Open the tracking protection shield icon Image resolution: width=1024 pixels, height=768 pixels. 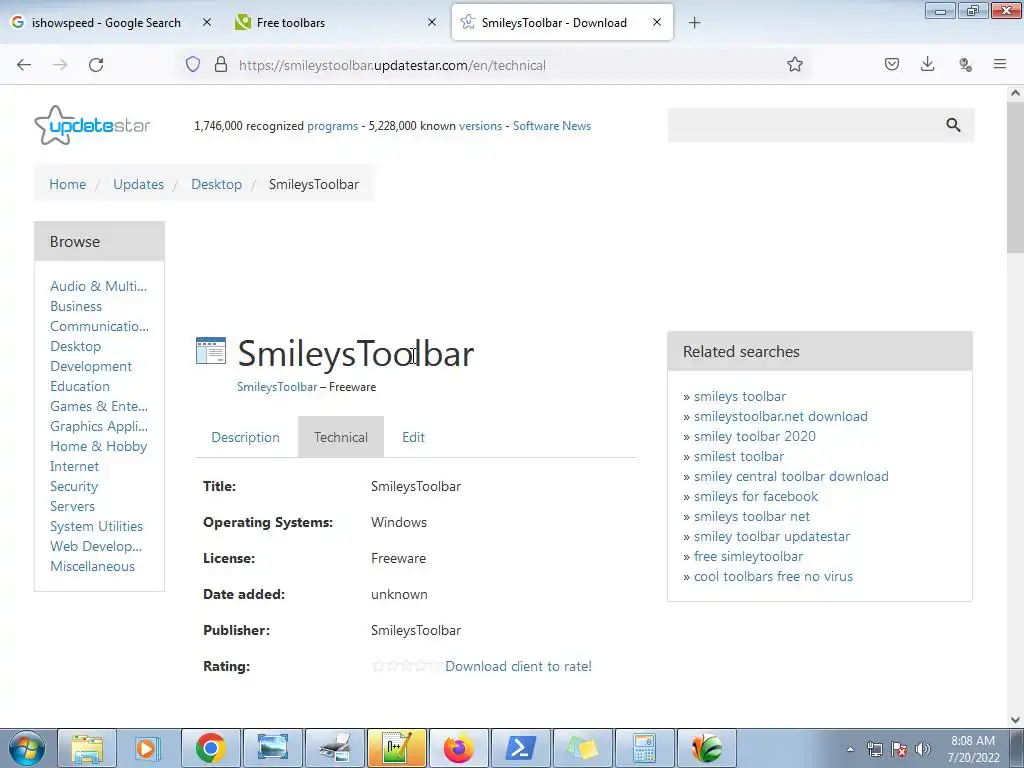click(x=193, y=65)
